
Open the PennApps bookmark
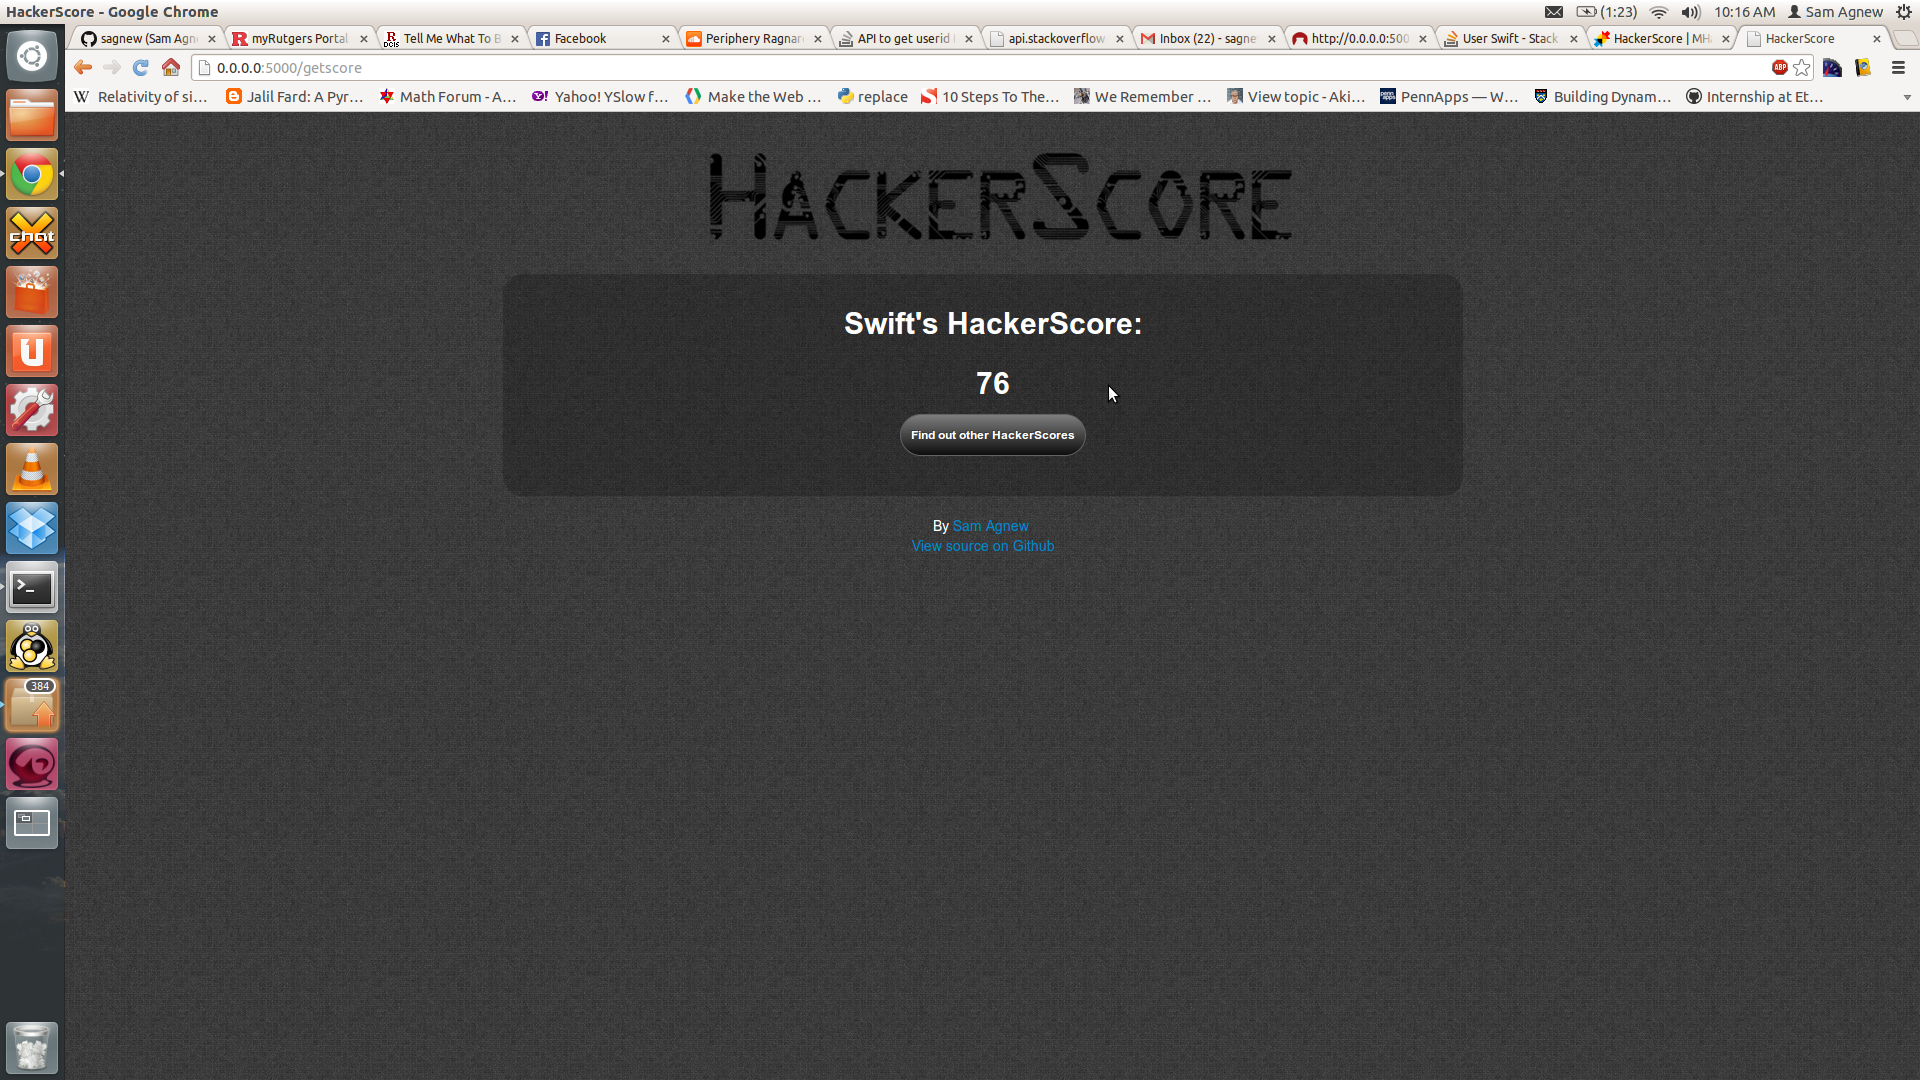tap(1449, 97)
